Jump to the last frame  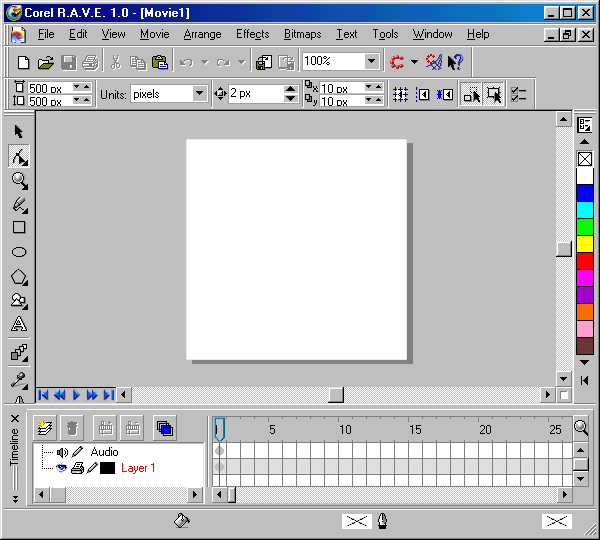[109, 395]
